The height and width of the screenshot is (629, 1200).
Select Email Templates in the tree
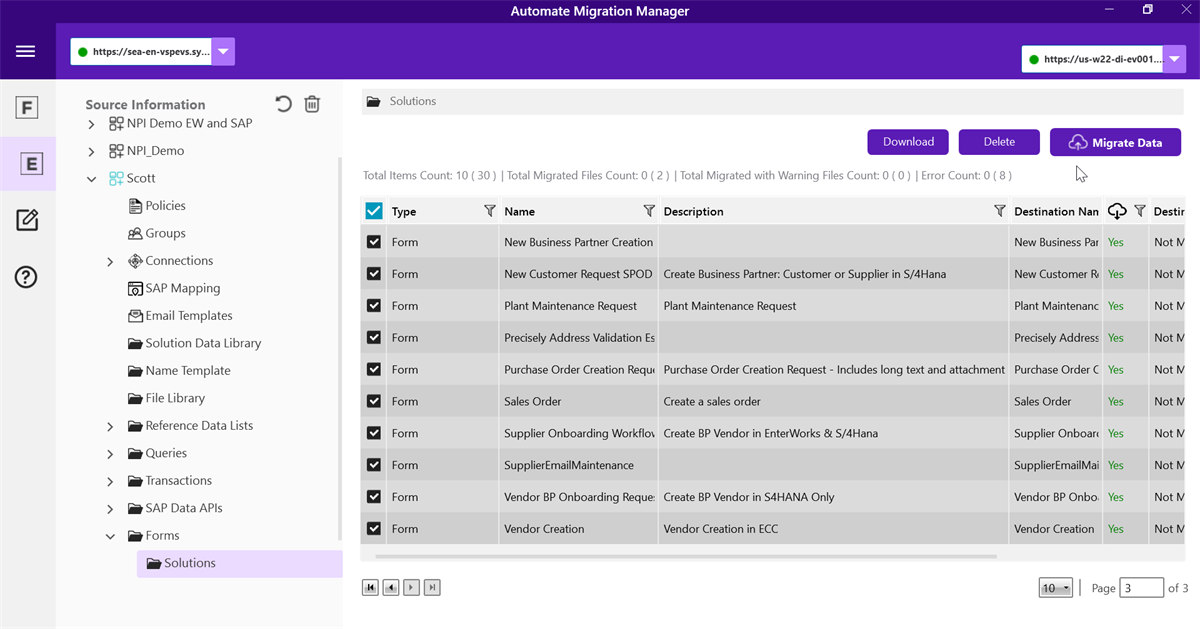pos(188,315)
